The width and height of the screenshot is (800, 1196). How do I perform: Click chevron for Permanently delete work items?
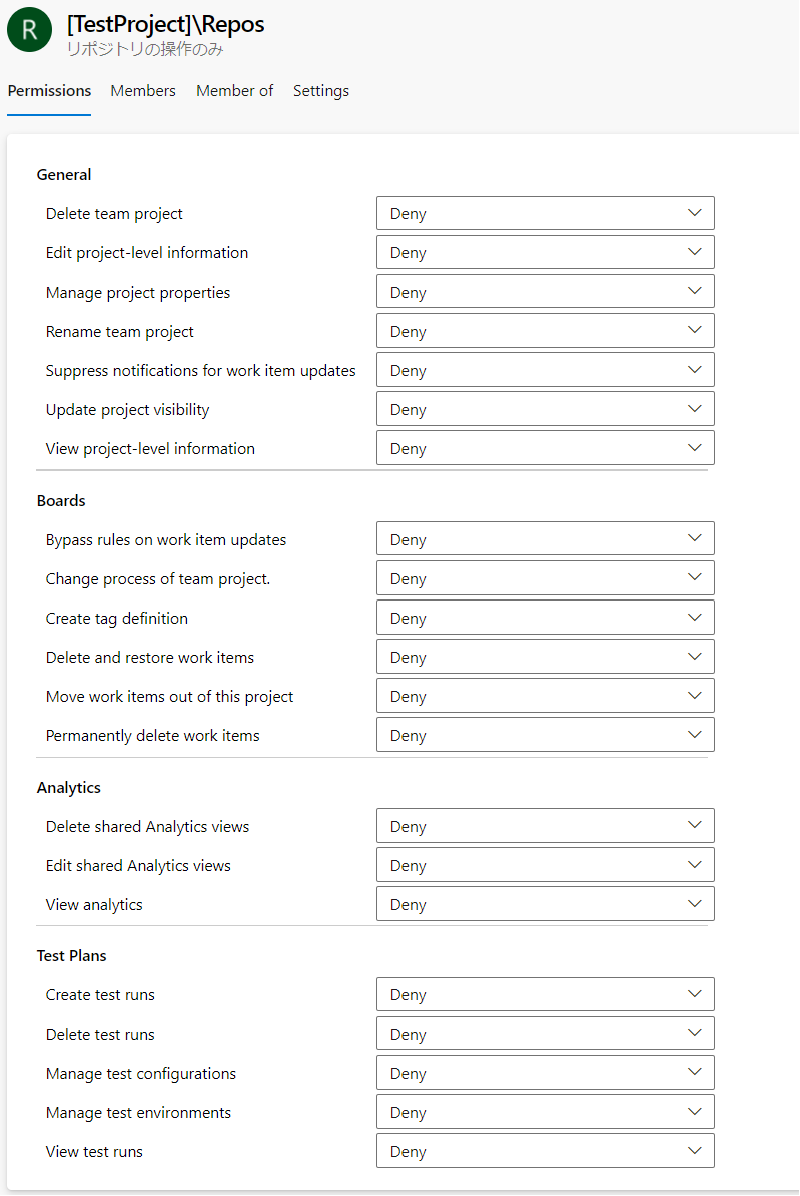695,735
